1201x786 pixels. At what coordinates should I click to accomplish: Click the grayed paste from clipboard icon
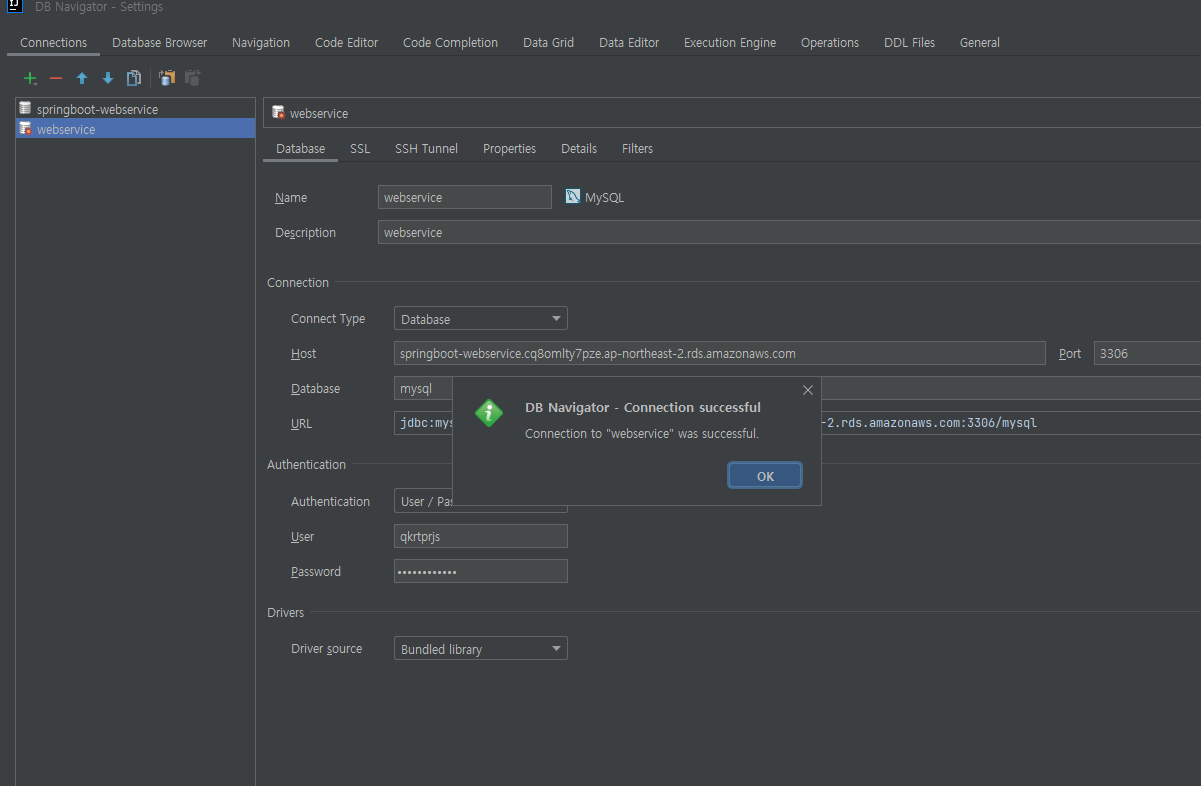click(x=193, y=78)
